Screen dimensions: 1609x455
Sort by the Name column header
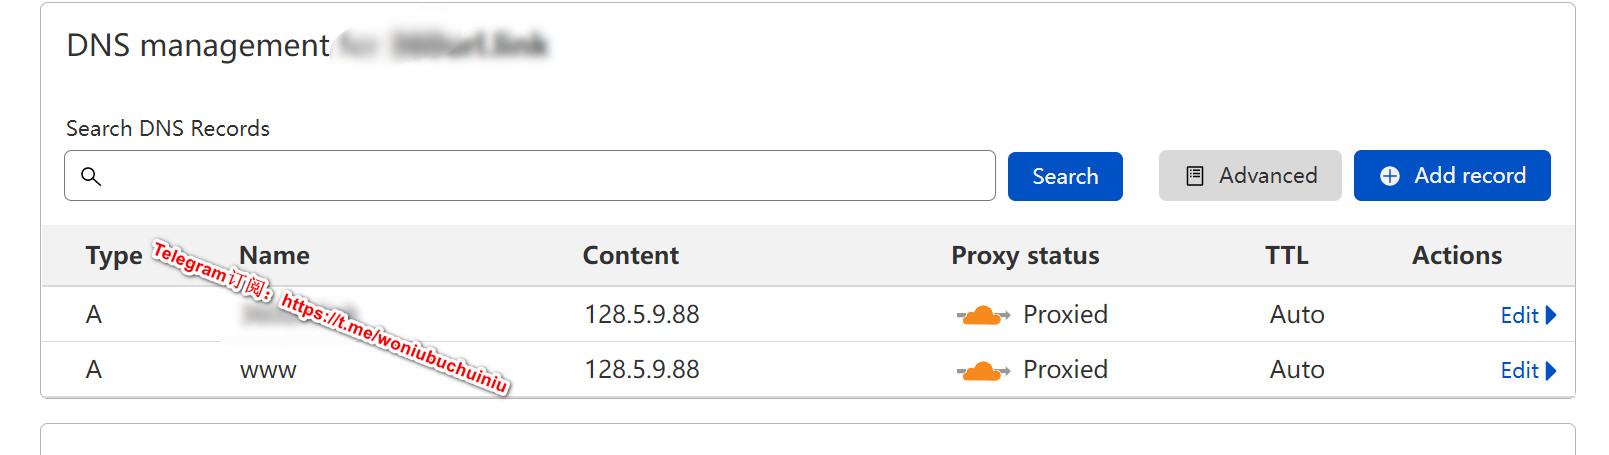(x=275, y=256)
